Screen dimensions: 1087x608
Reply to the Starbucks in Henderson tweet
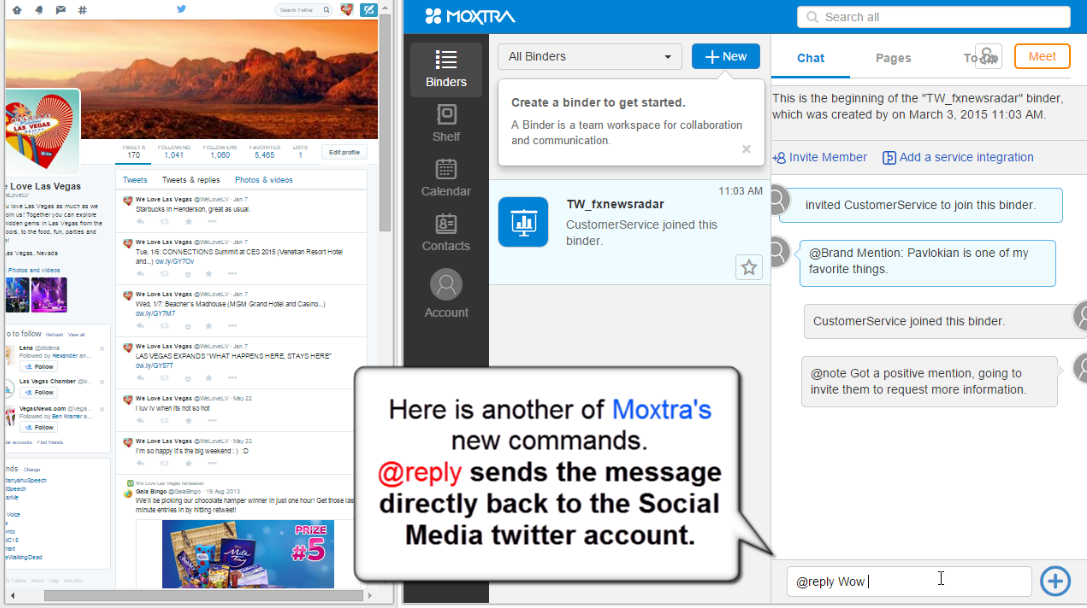coord(141,222)
